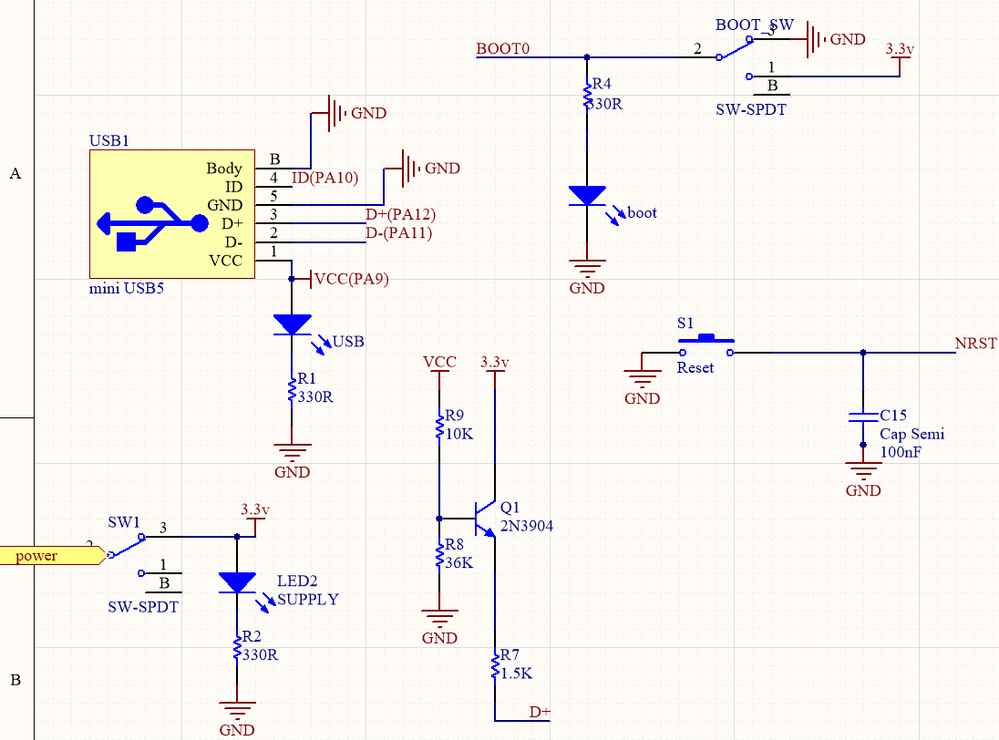Select the S1 Reset pushbutton symbol
The height and width of the screenshot is (740, 999).
click(x=706, y=346)
